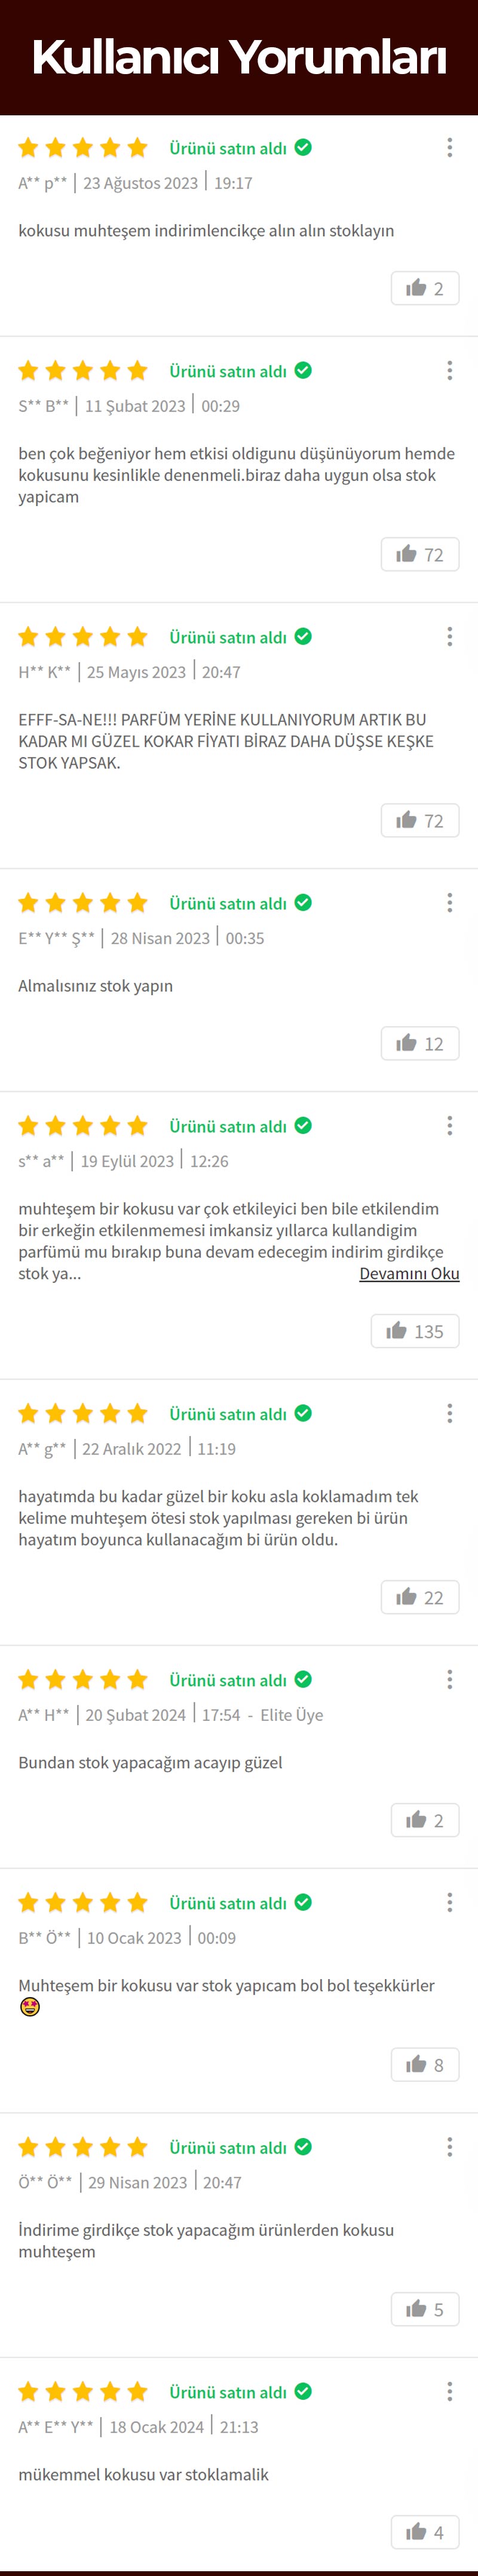This screenshot has width=478, height=2576.
Task: Open three-dot menu on s** a**'s review
Action: coord(450,1126)
